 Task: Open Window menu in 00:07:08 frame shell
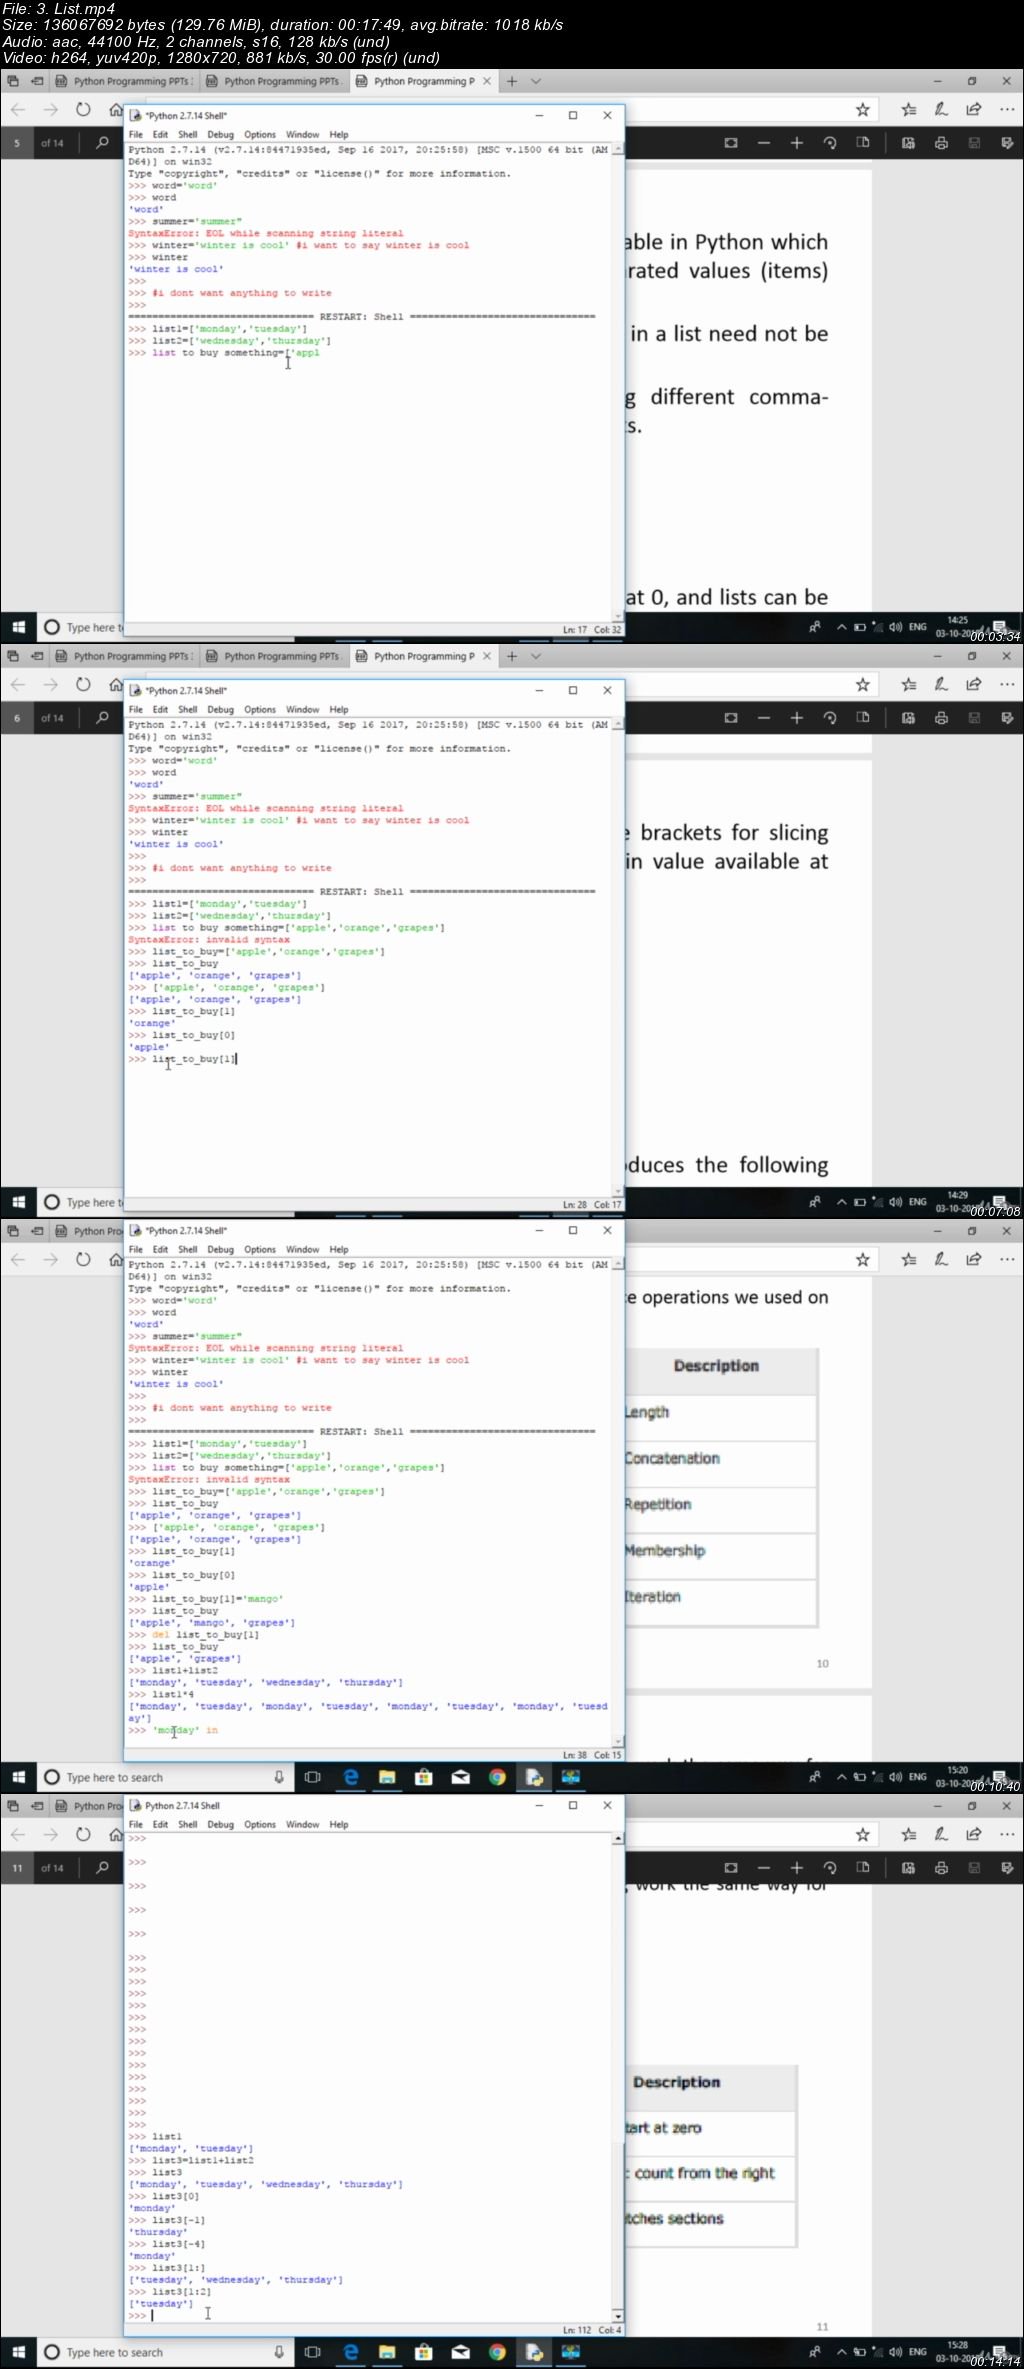coord(303,710)
